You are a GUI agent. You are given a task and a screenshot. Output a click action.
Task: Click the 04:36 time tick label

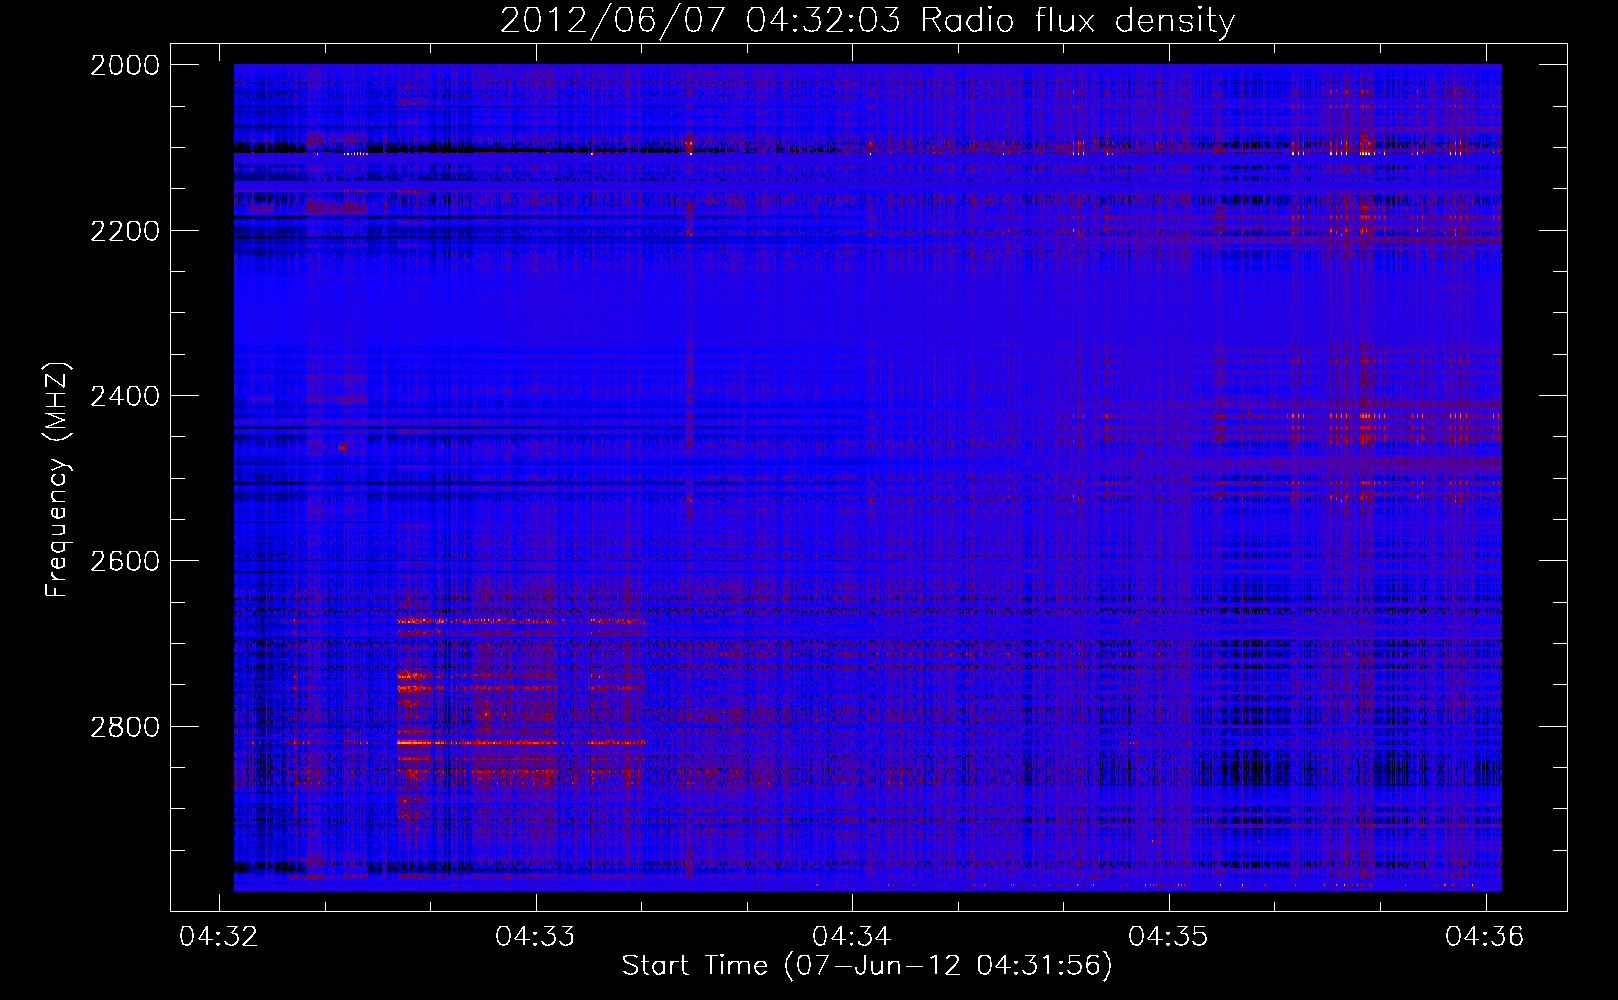tap(1485, 936)
